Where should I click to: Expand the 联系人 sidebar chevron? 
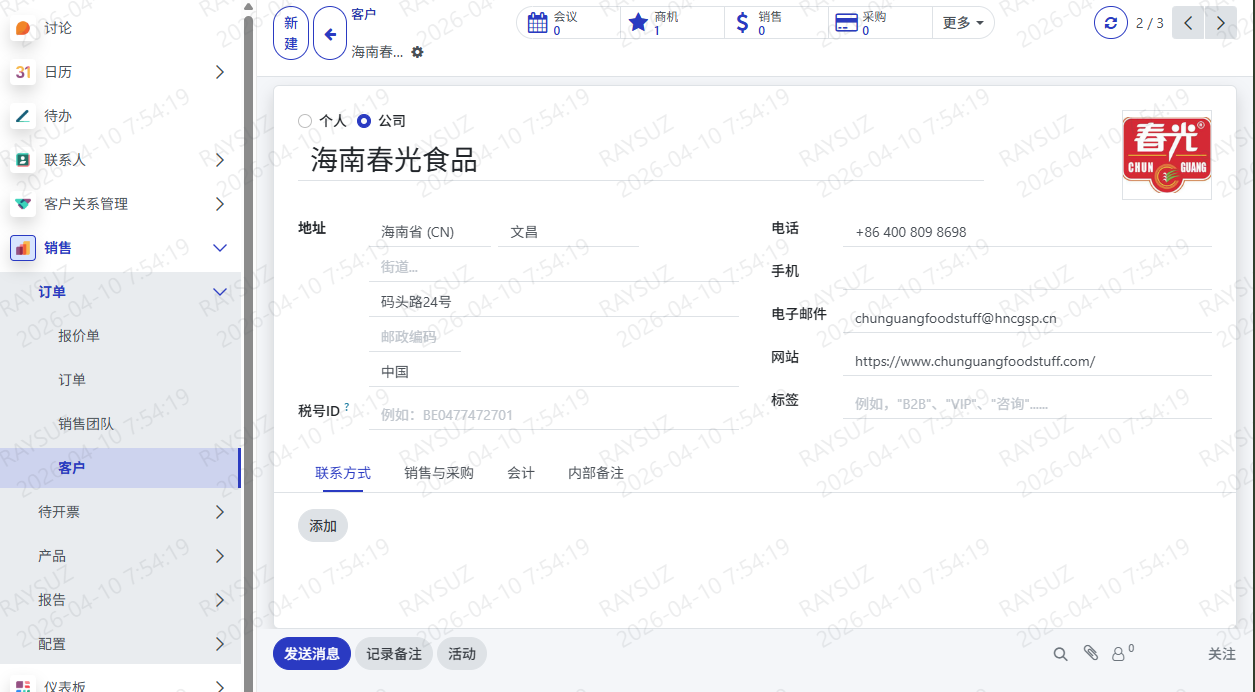(220, 160)
